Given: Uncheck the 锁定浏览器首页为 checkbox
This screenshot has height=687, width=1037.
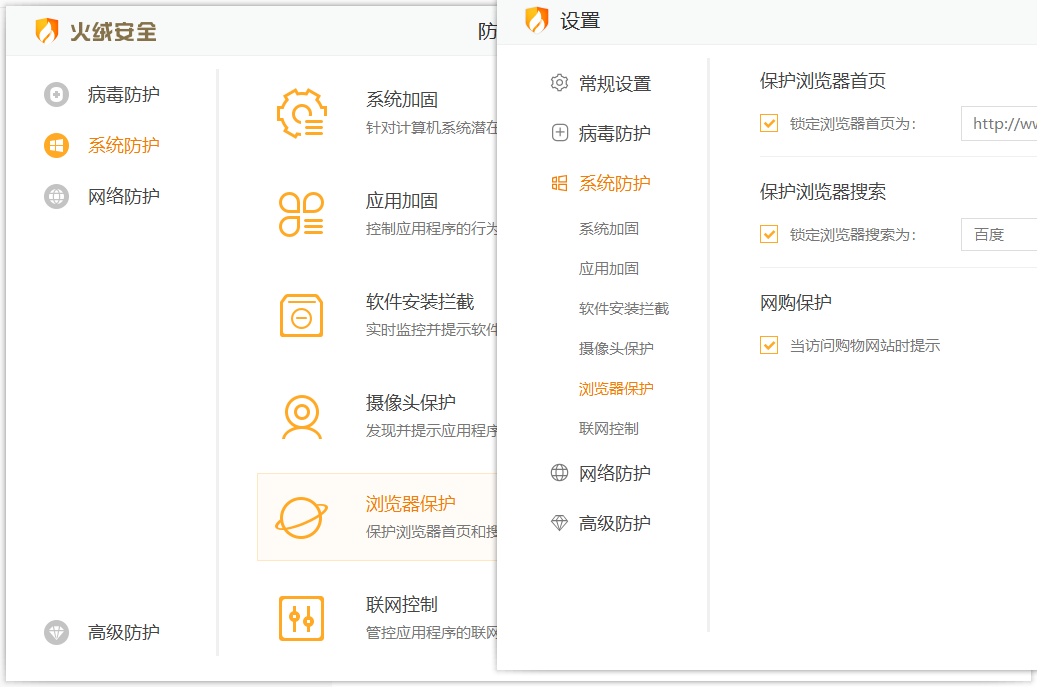Looking at the screenshot, I should [769, 124].
